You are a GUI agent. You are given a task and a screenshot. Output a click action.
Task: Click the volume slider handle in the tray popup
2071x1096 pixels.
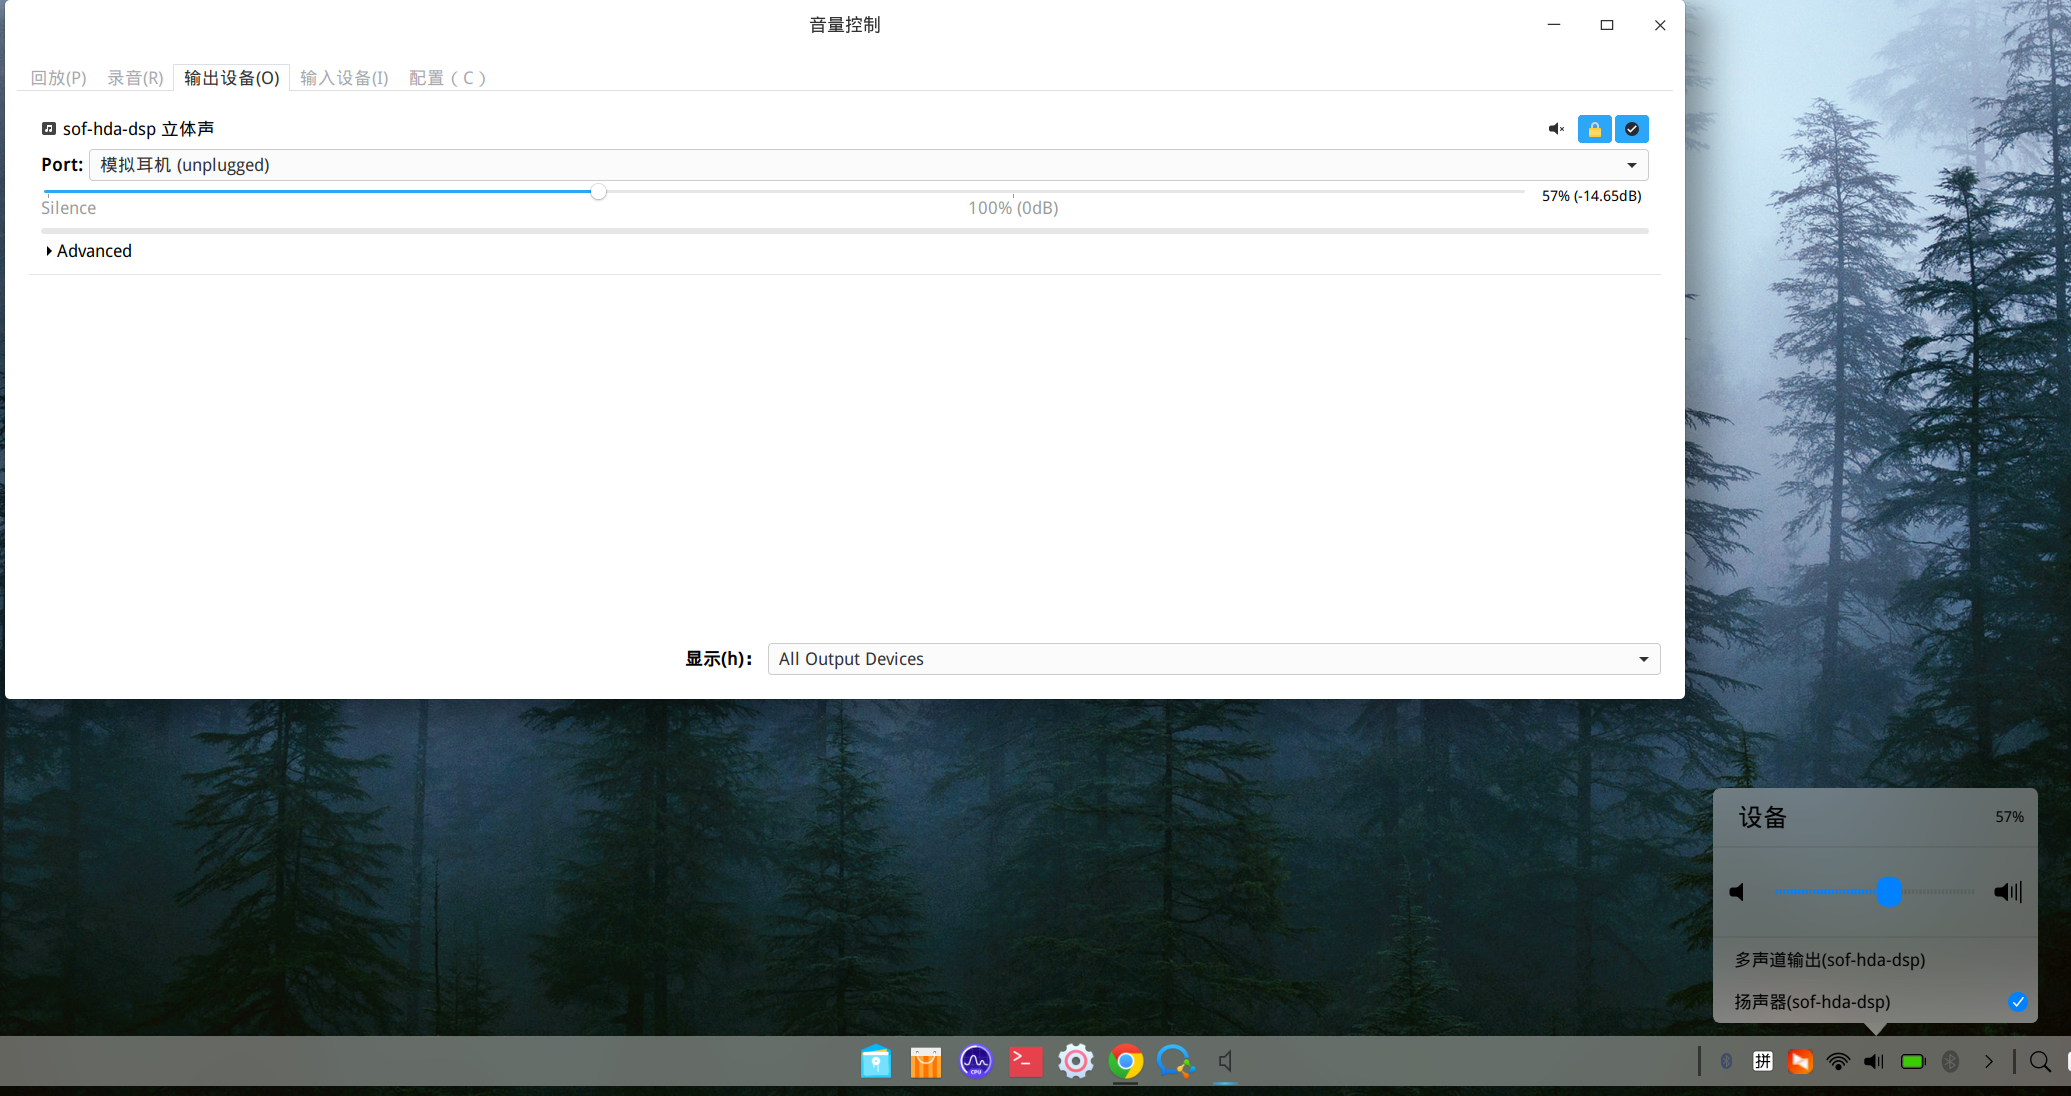pyautogui.click(x=1888, y=892)
